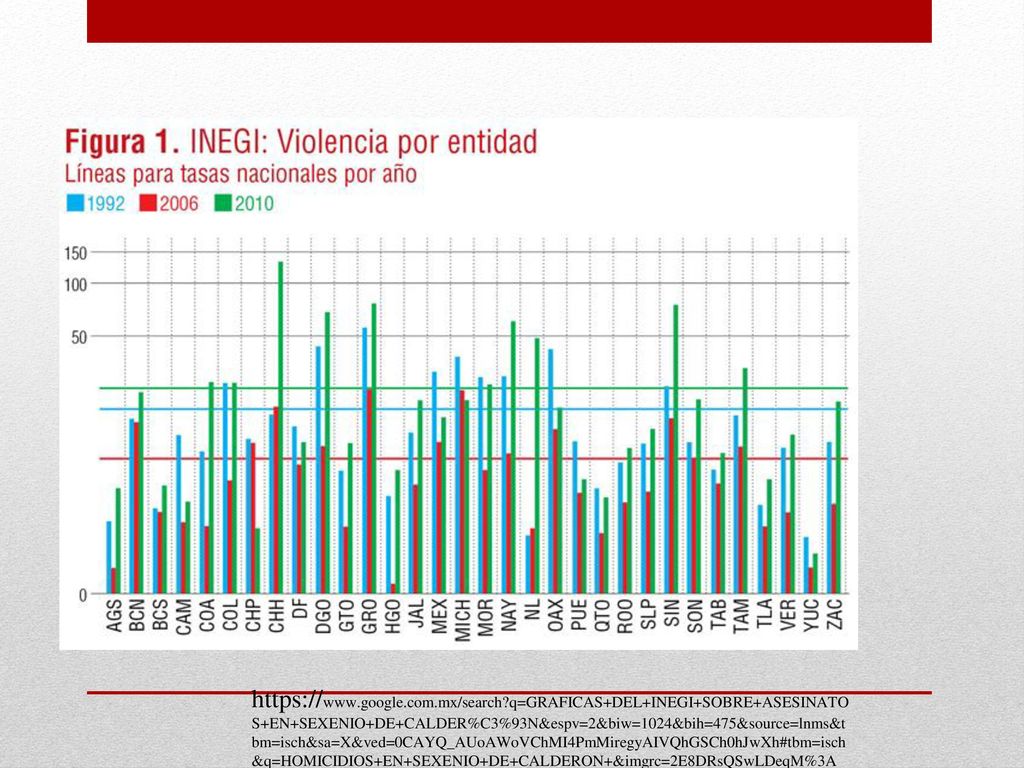Click the y-axis value '0'
The height and width of the screenshot is (768, 1024).
pyautogui.click(x=83, y=595)
